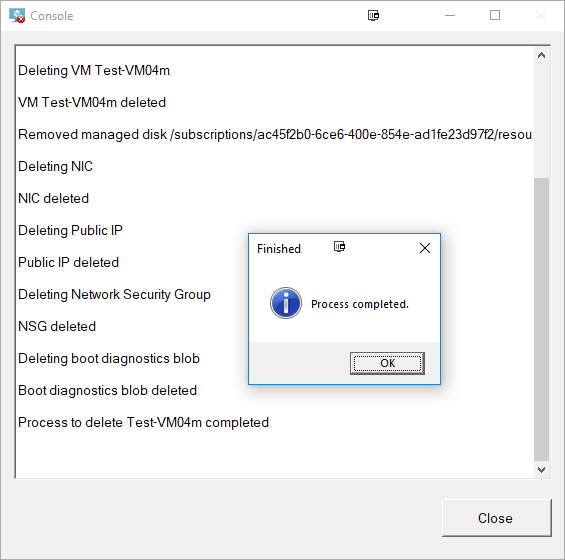Click the 'Deleting VM Test-VM04m' log line
The height and width of the screenshot is (560, 565).
point(94,71)
